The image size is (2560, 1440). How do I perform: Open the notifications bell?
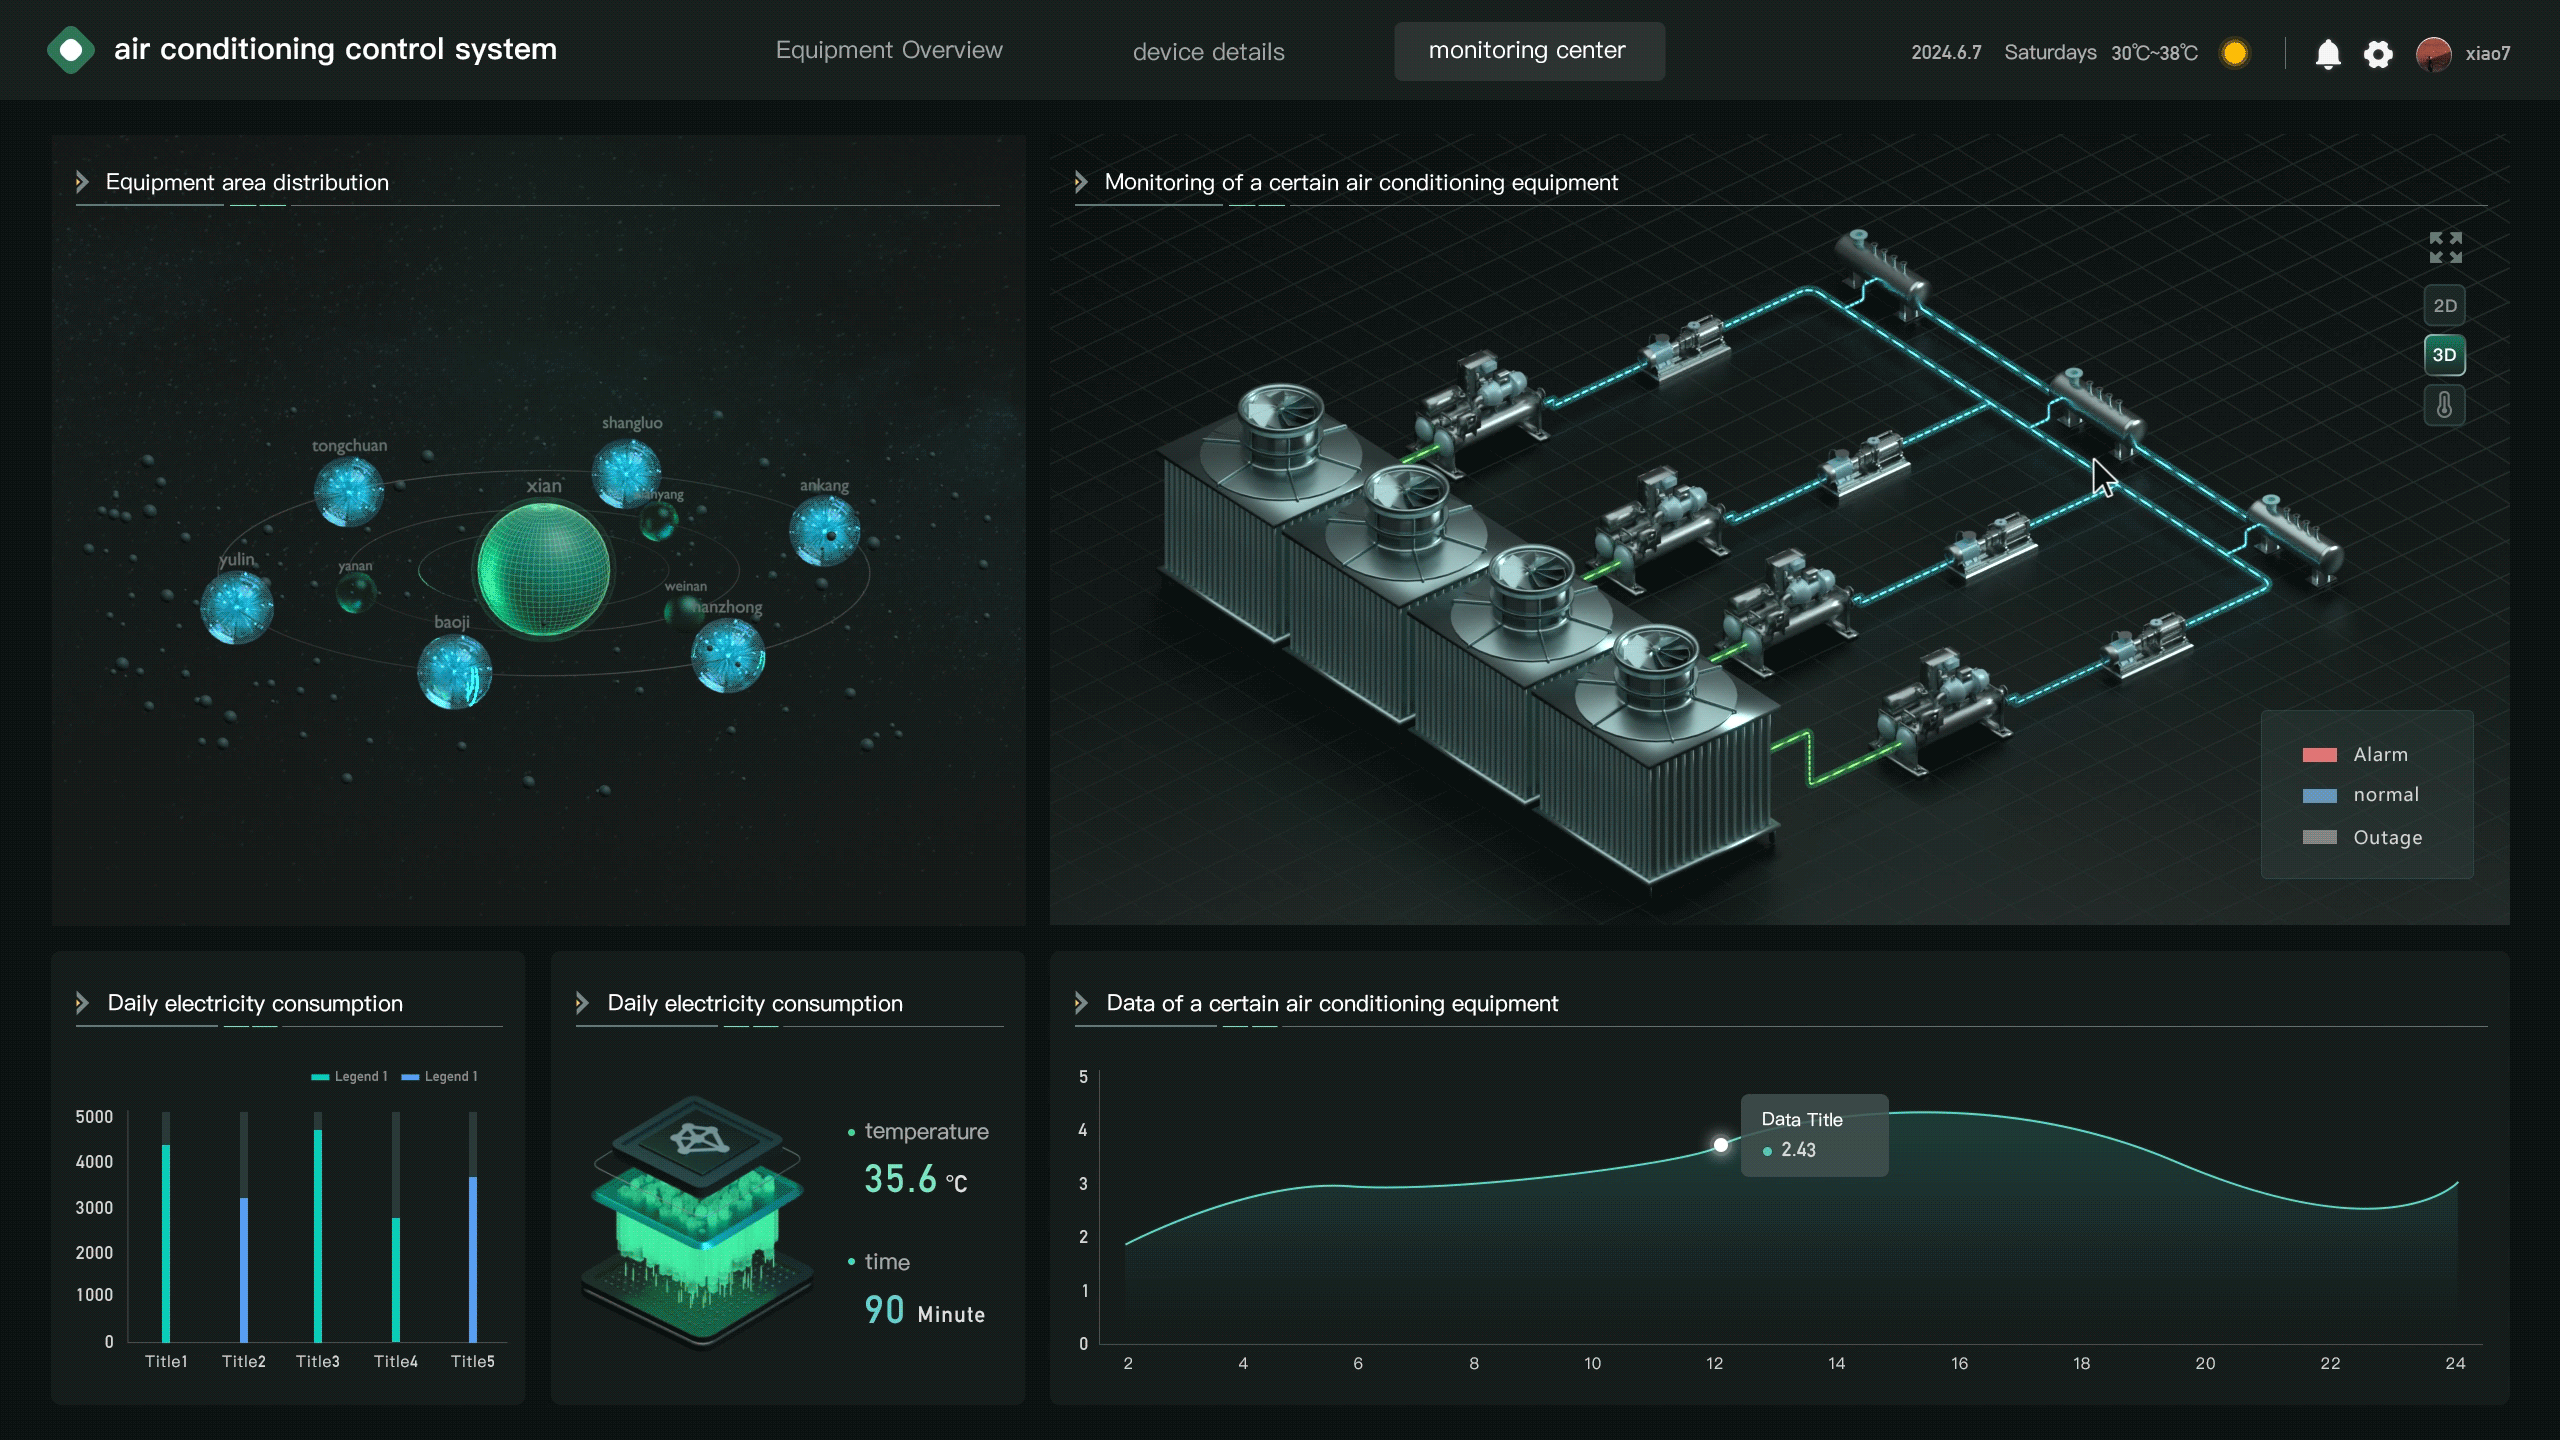click(x=2328, y=53)
